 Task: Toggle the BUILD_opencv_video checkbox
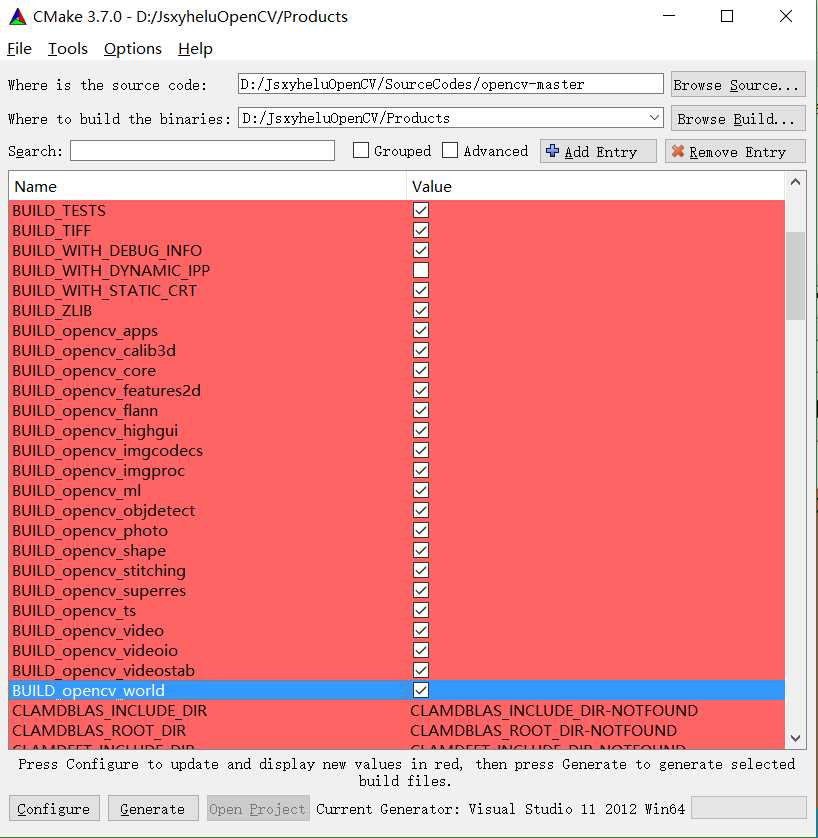click(x=421, y=630)
